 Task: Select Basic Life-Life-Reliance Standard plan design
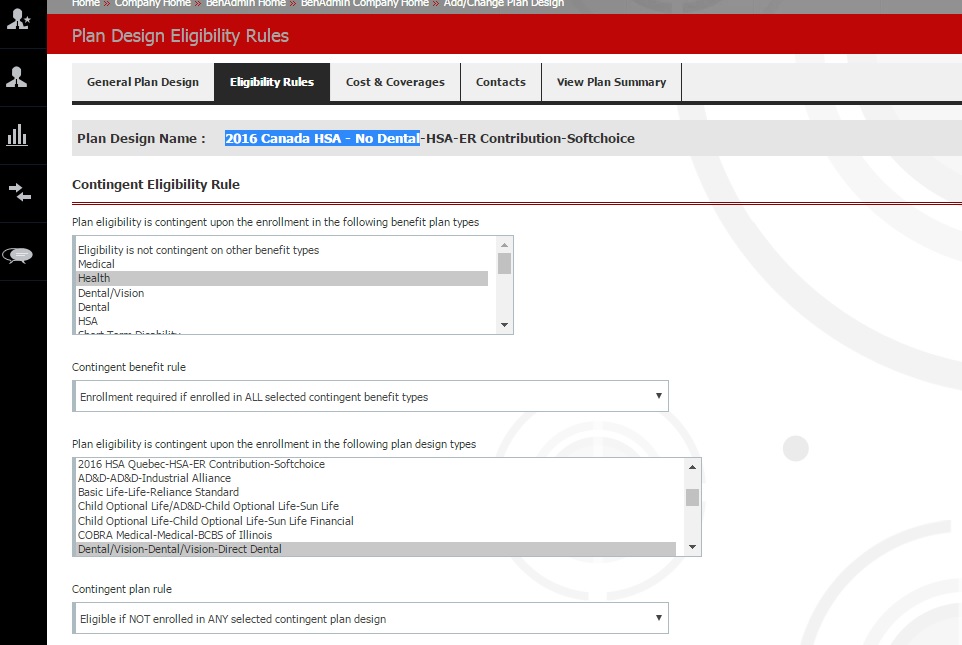[x=376, y=492]
